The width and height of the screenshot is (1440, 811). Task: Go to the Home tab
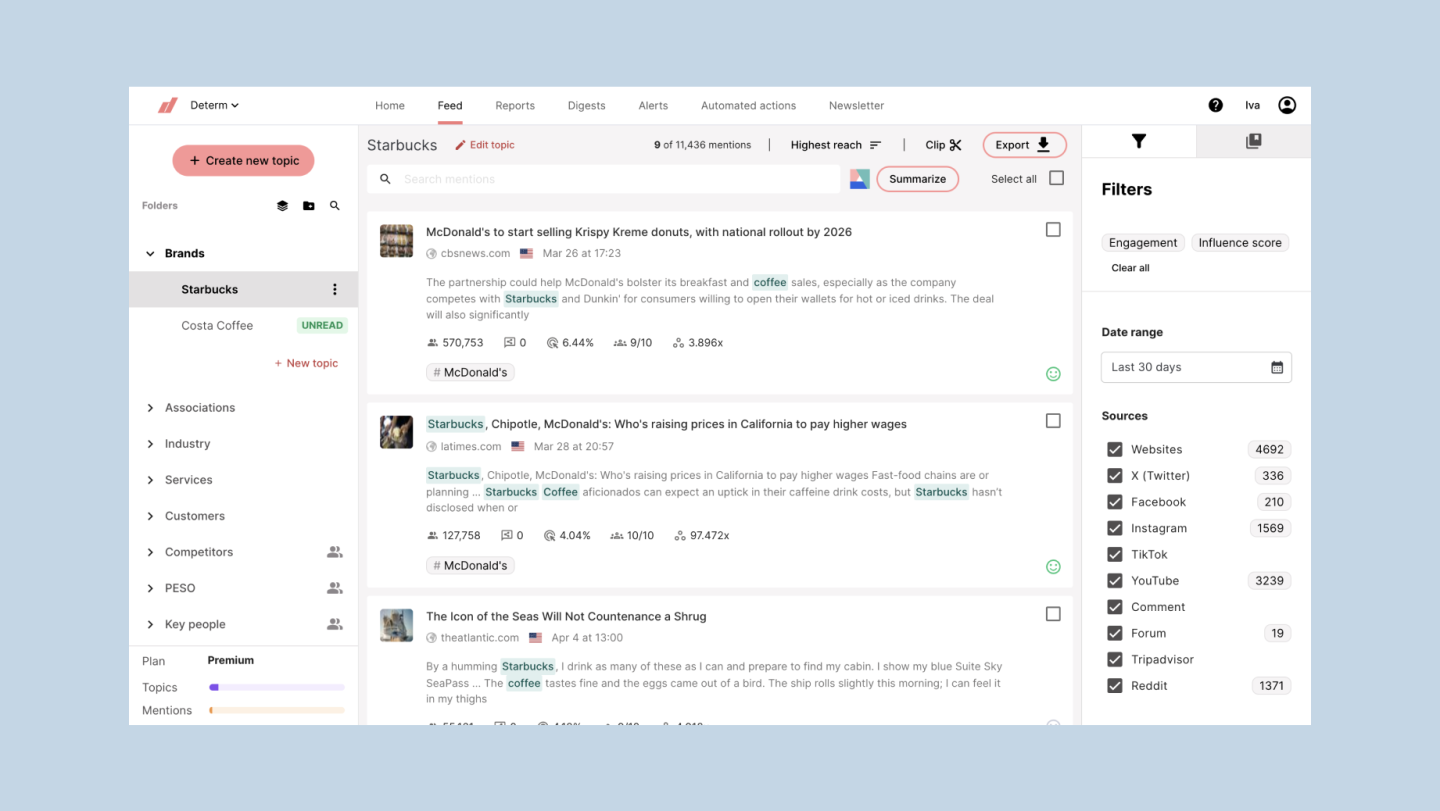pyautogui.click(x=390, y=105)
